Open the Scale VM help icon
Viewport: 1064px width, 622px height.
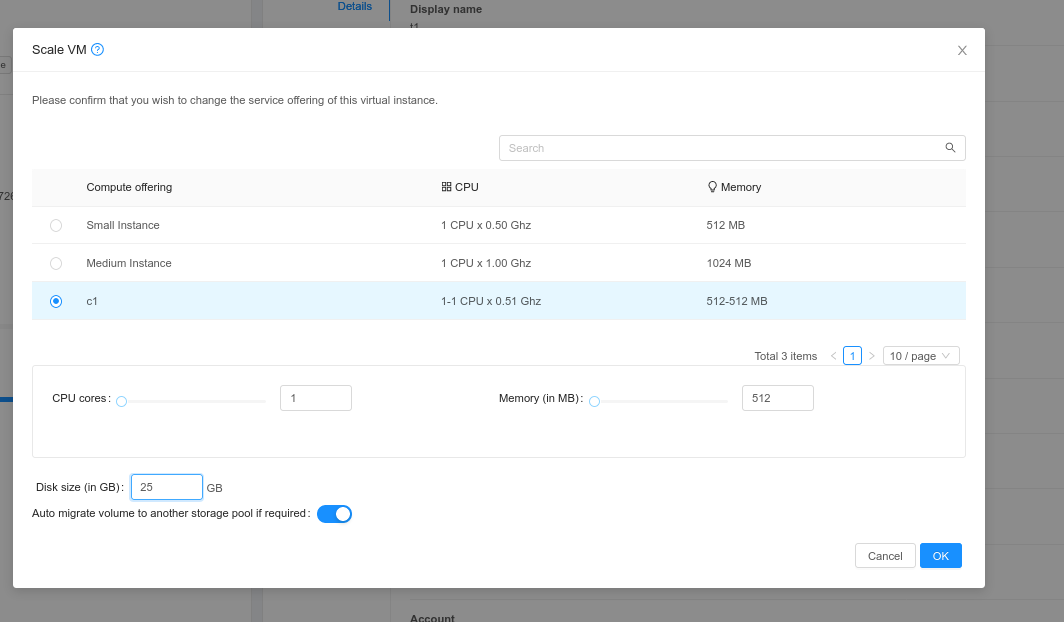pos(98,50)
